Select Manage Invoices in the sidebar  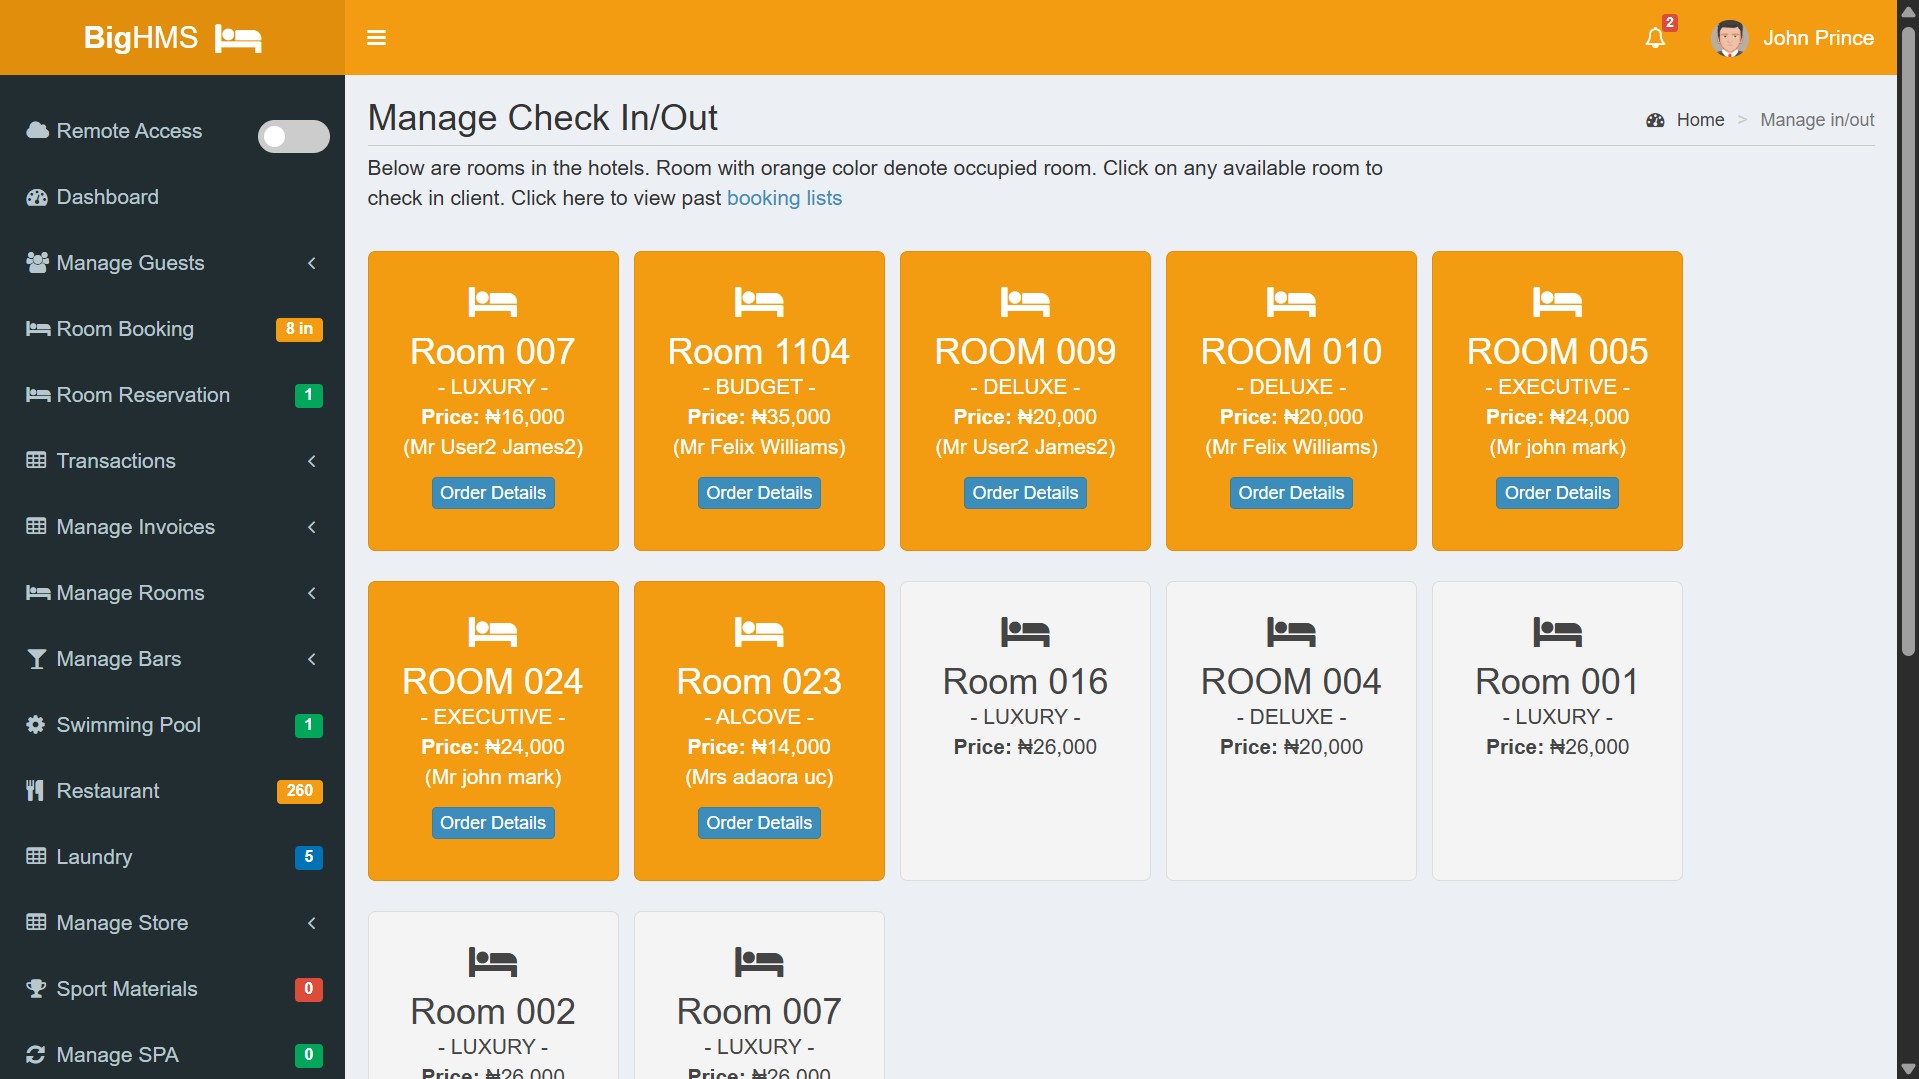tap(135, 526)
